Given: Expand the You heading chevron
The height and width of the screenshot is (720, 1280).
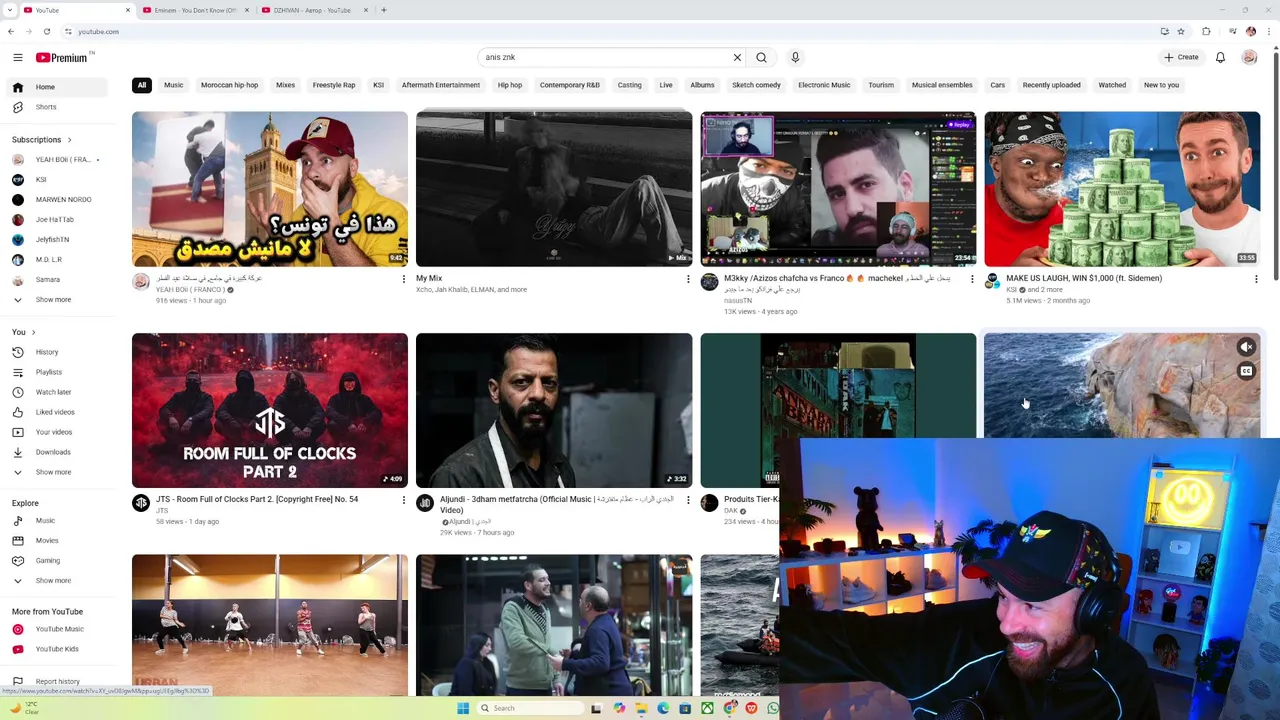Looking at the screenshot, I should 33,332.
